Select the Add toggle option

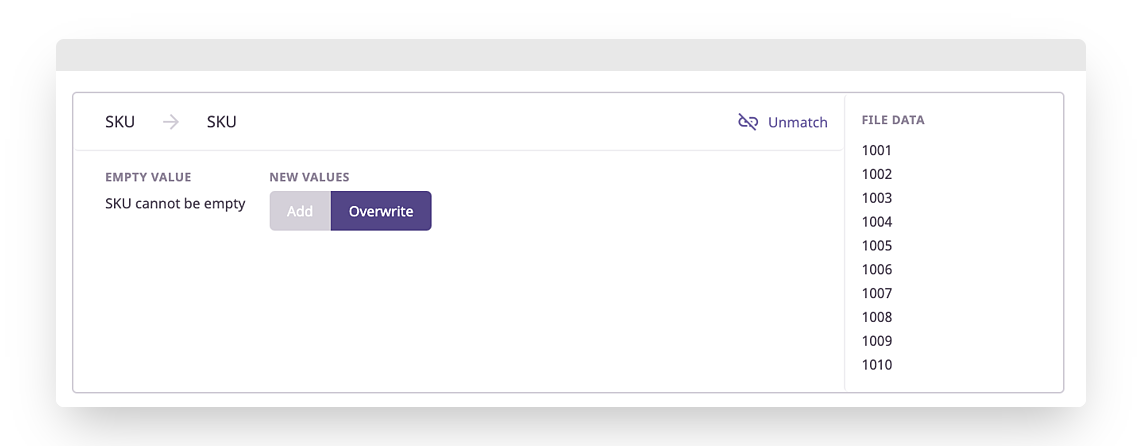(x=300, y=211)
